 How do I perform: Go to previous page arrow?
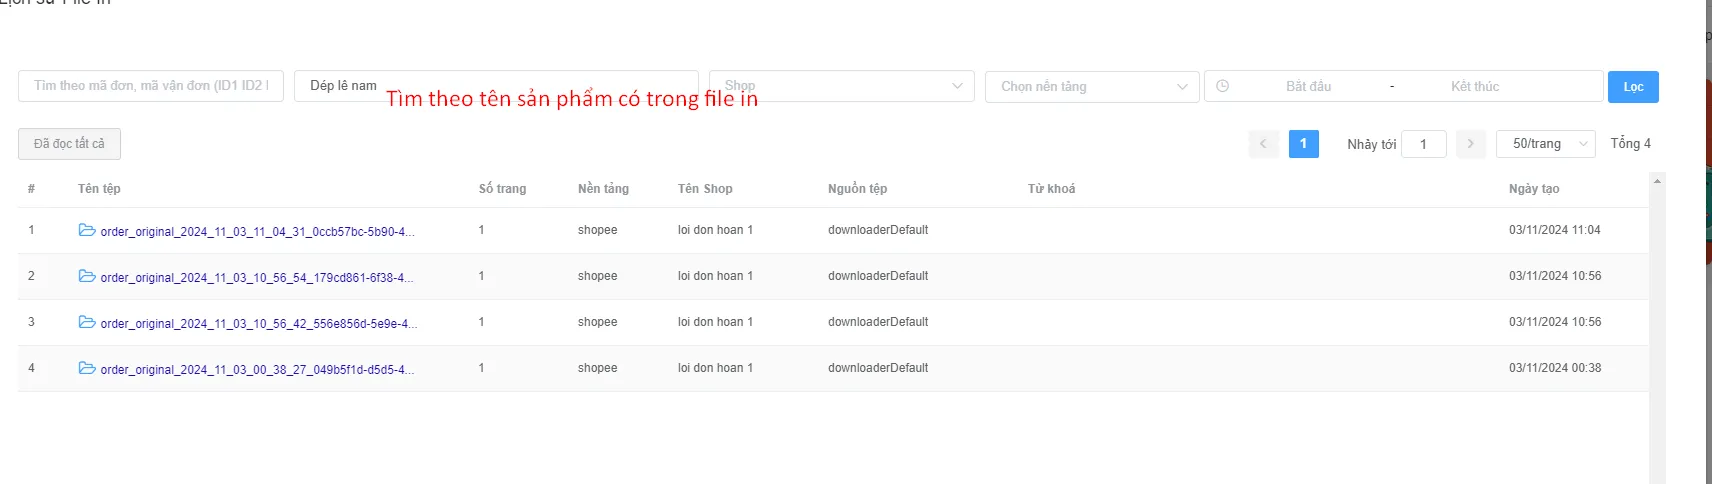pyautogui.click(x=1263, y=144)
